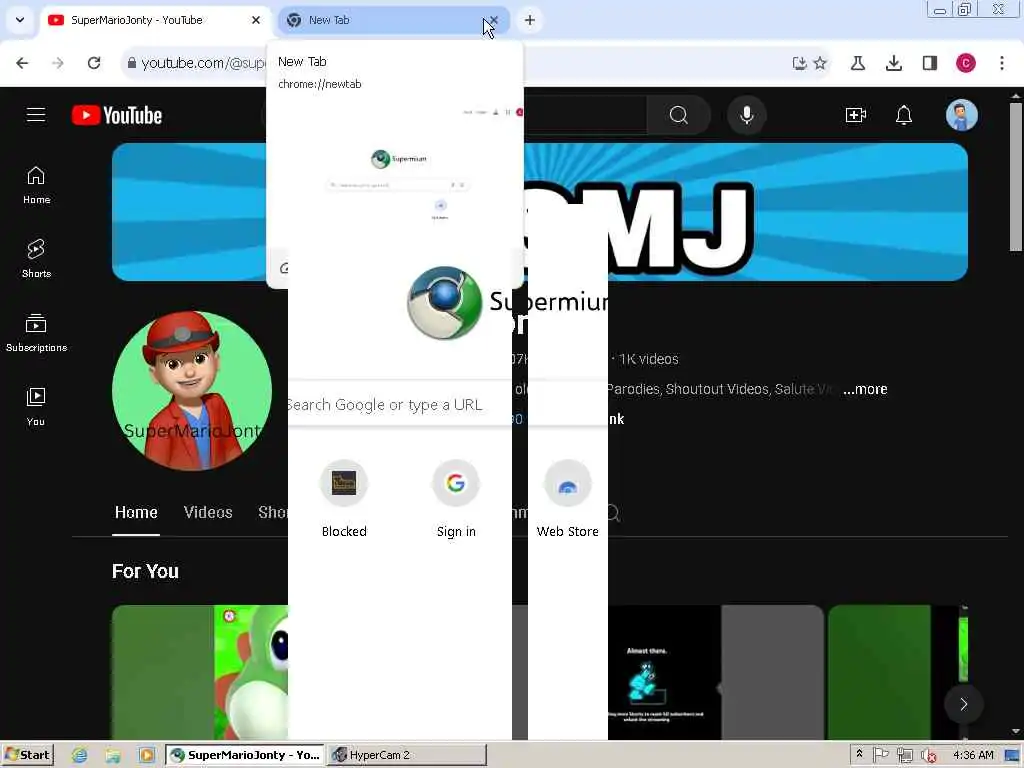Open YouTube notifications bell
The height and width of the screenshot is (768, 1024).
pyautogui.click(x=904, y=115)
